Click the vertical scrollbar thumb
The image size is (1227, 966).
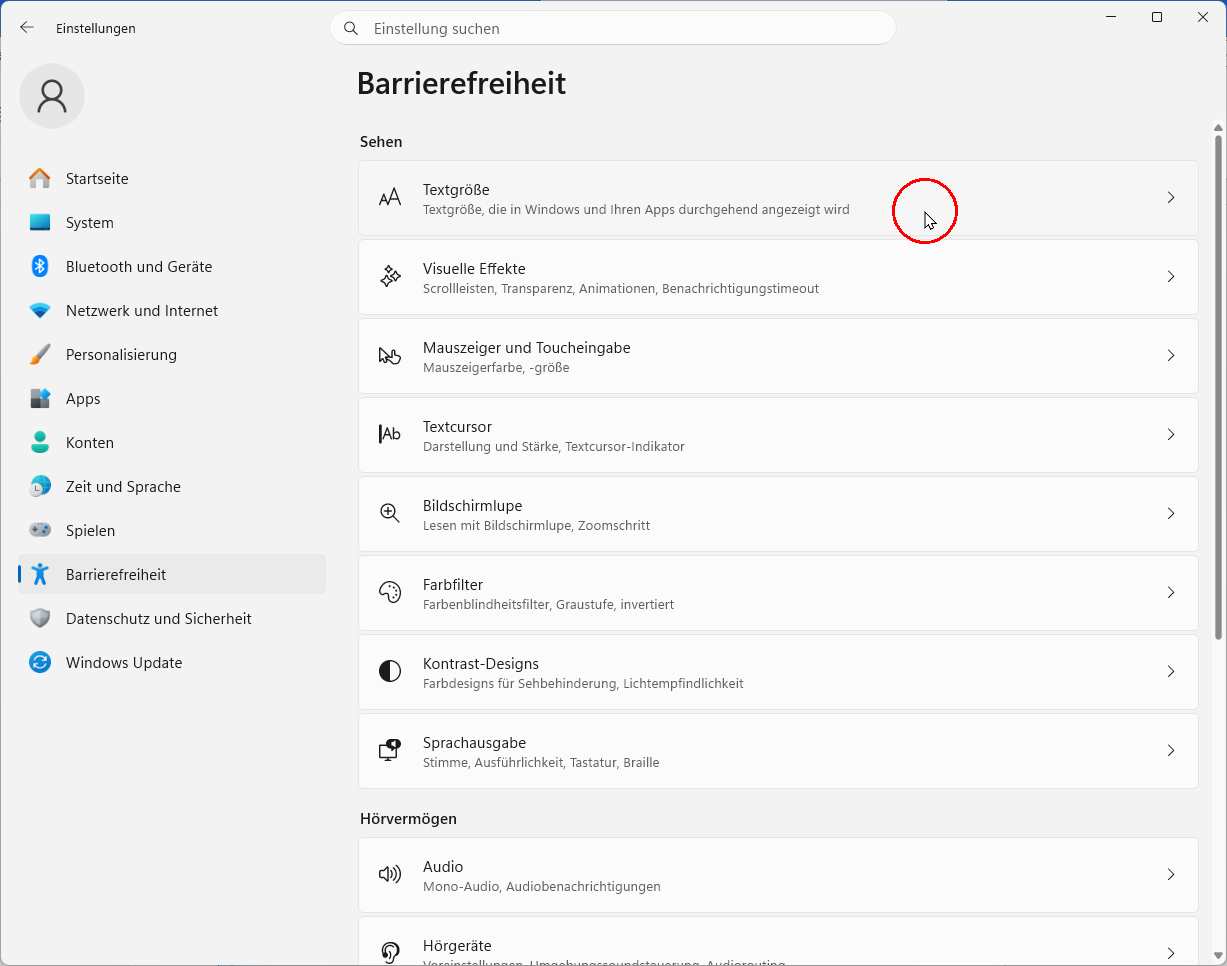tap(1218, 387)
